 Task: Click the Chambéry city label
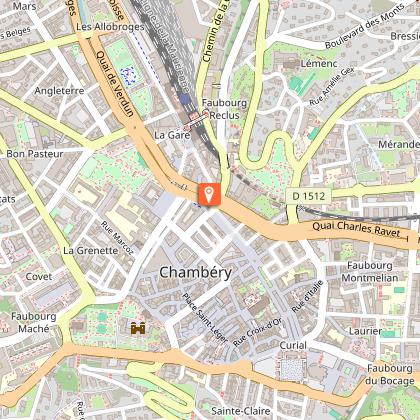196,273
